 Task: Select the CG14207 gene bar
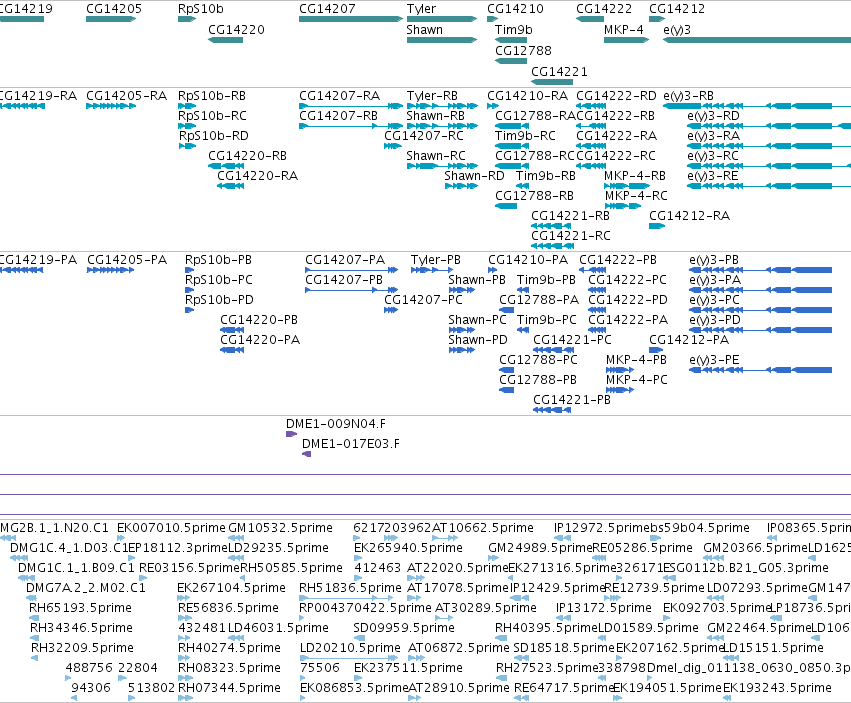click(x=351, y=20)
